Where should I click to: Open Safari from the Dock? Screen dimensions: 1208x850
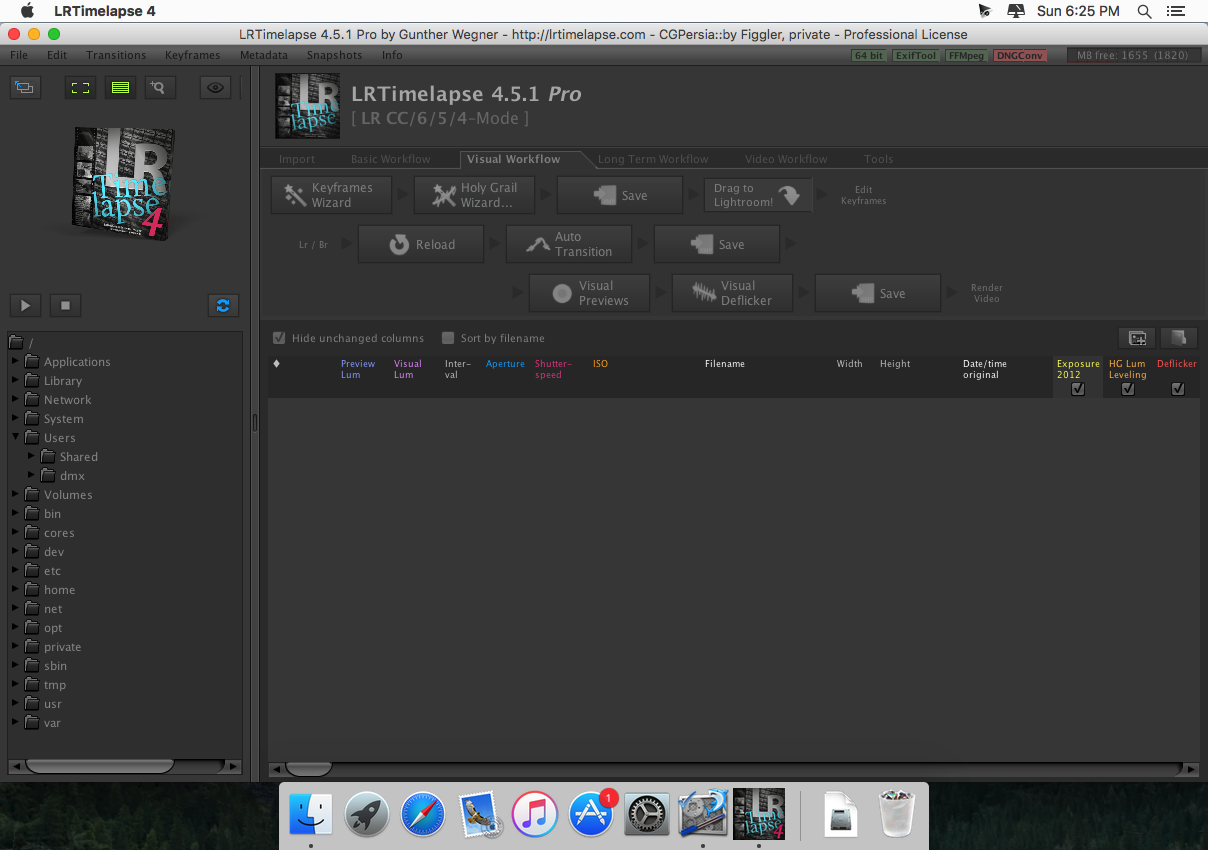coord(423,813)
